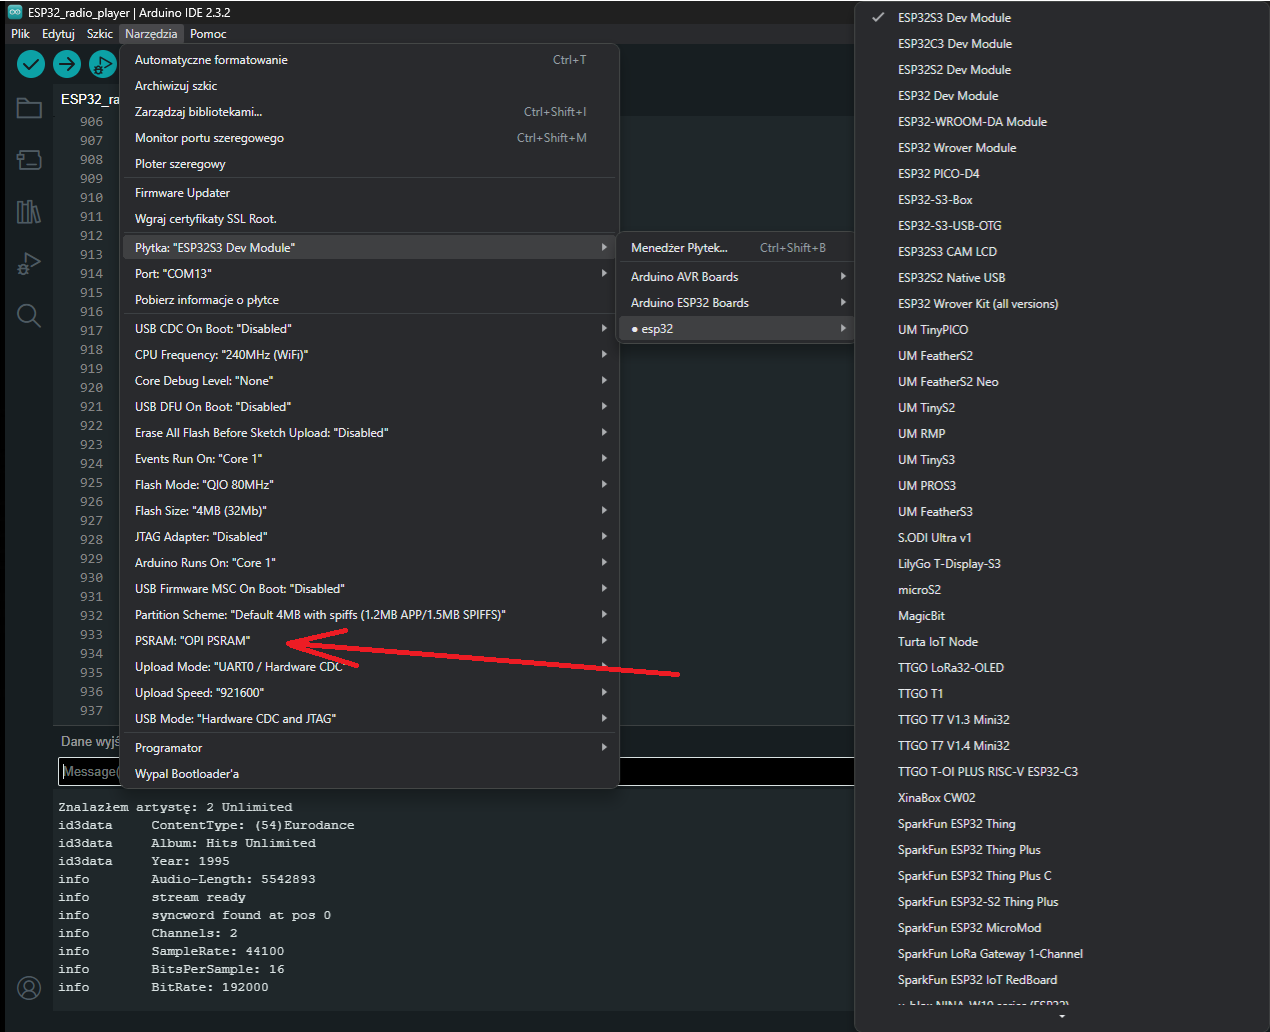Open the Edytuj menu
The width and height of the screenshot is (1270, 1032).
tap(58, 34)
